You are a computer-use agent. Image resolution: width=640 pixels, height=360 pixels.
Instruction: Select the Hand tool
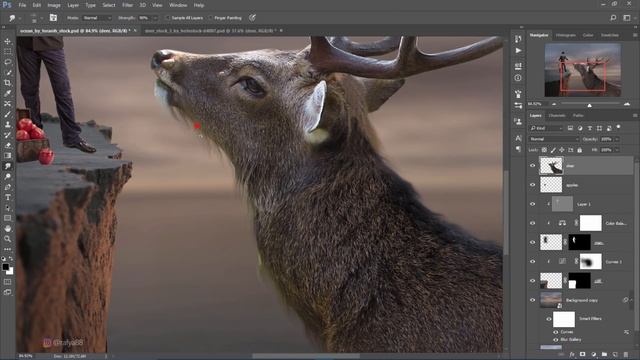coord(7,229)
